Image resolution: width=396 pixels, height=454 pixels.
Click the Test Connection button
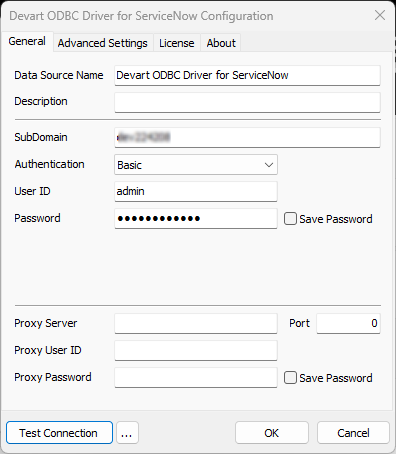tap(59, 433)
